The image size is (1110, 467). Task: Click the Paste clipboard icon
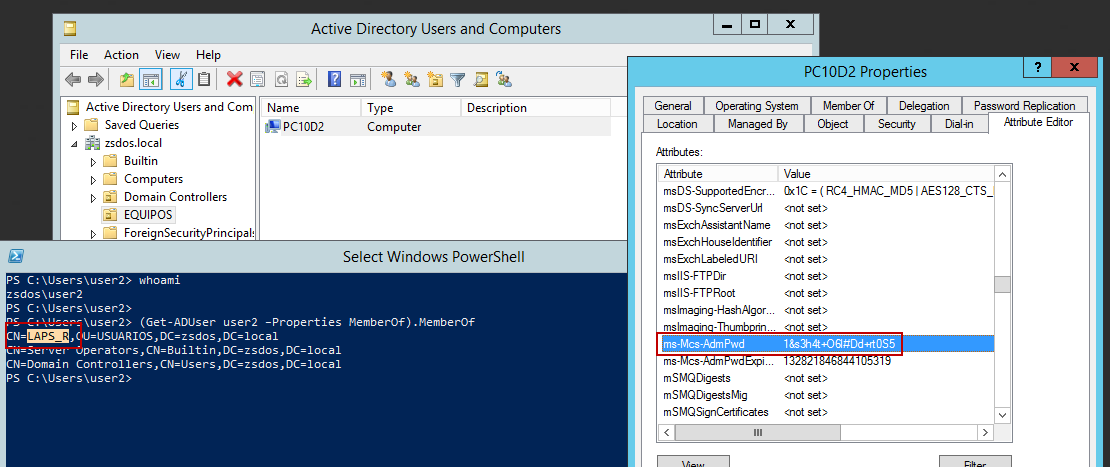204,79
